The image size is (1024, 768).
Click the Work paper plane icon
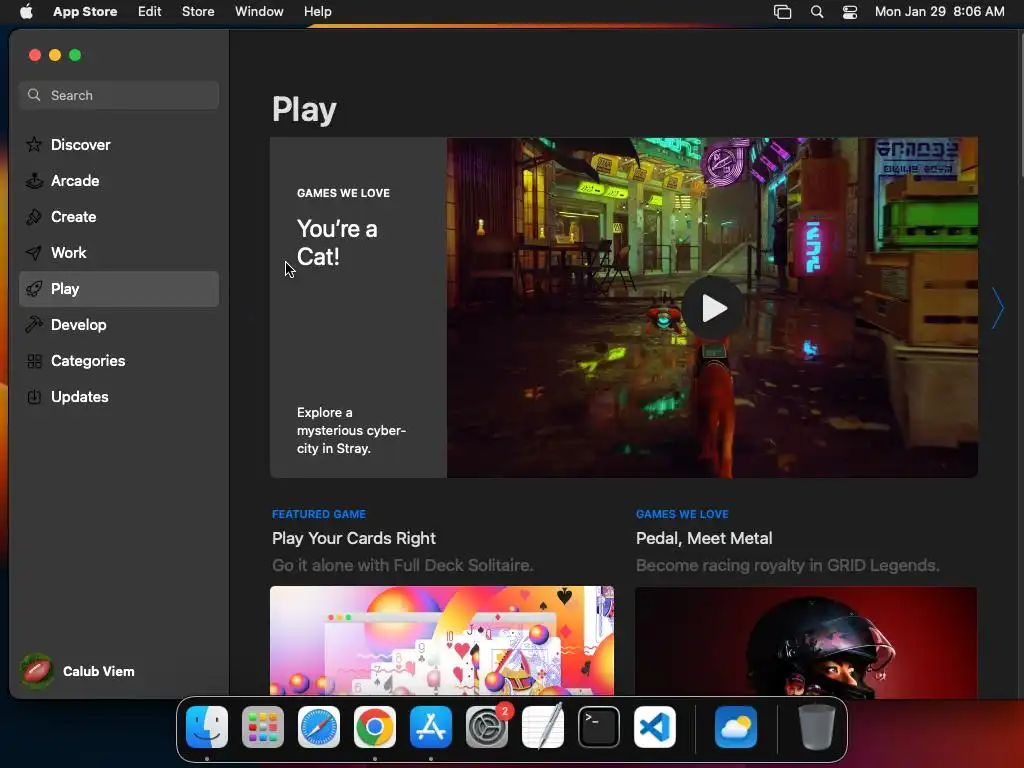coord(34,252)
